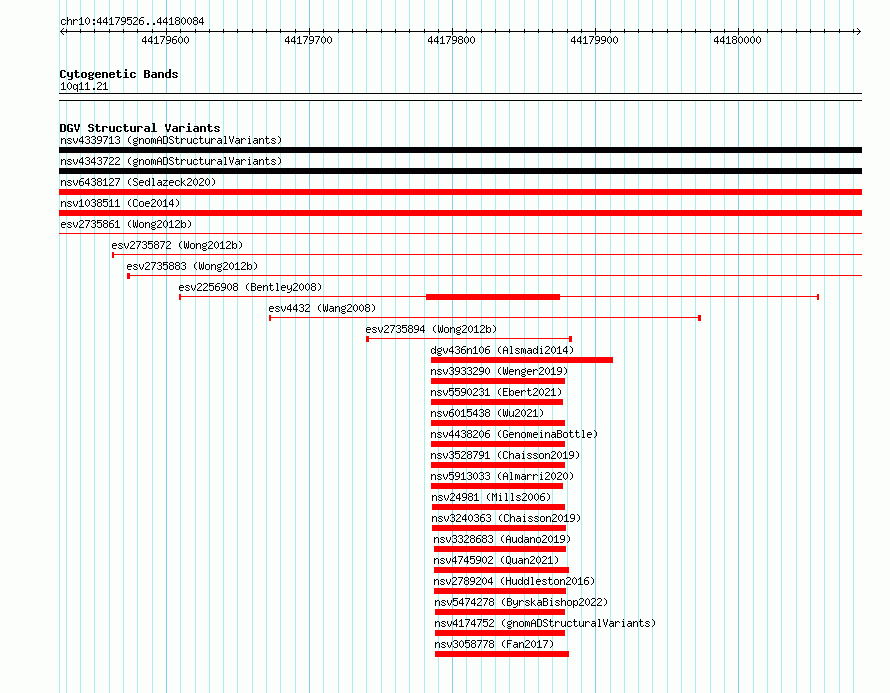This screenshot has width=890, height=693.
Task: Select nsv3328683 Audano2019 label
Action: tap(502, 539)
